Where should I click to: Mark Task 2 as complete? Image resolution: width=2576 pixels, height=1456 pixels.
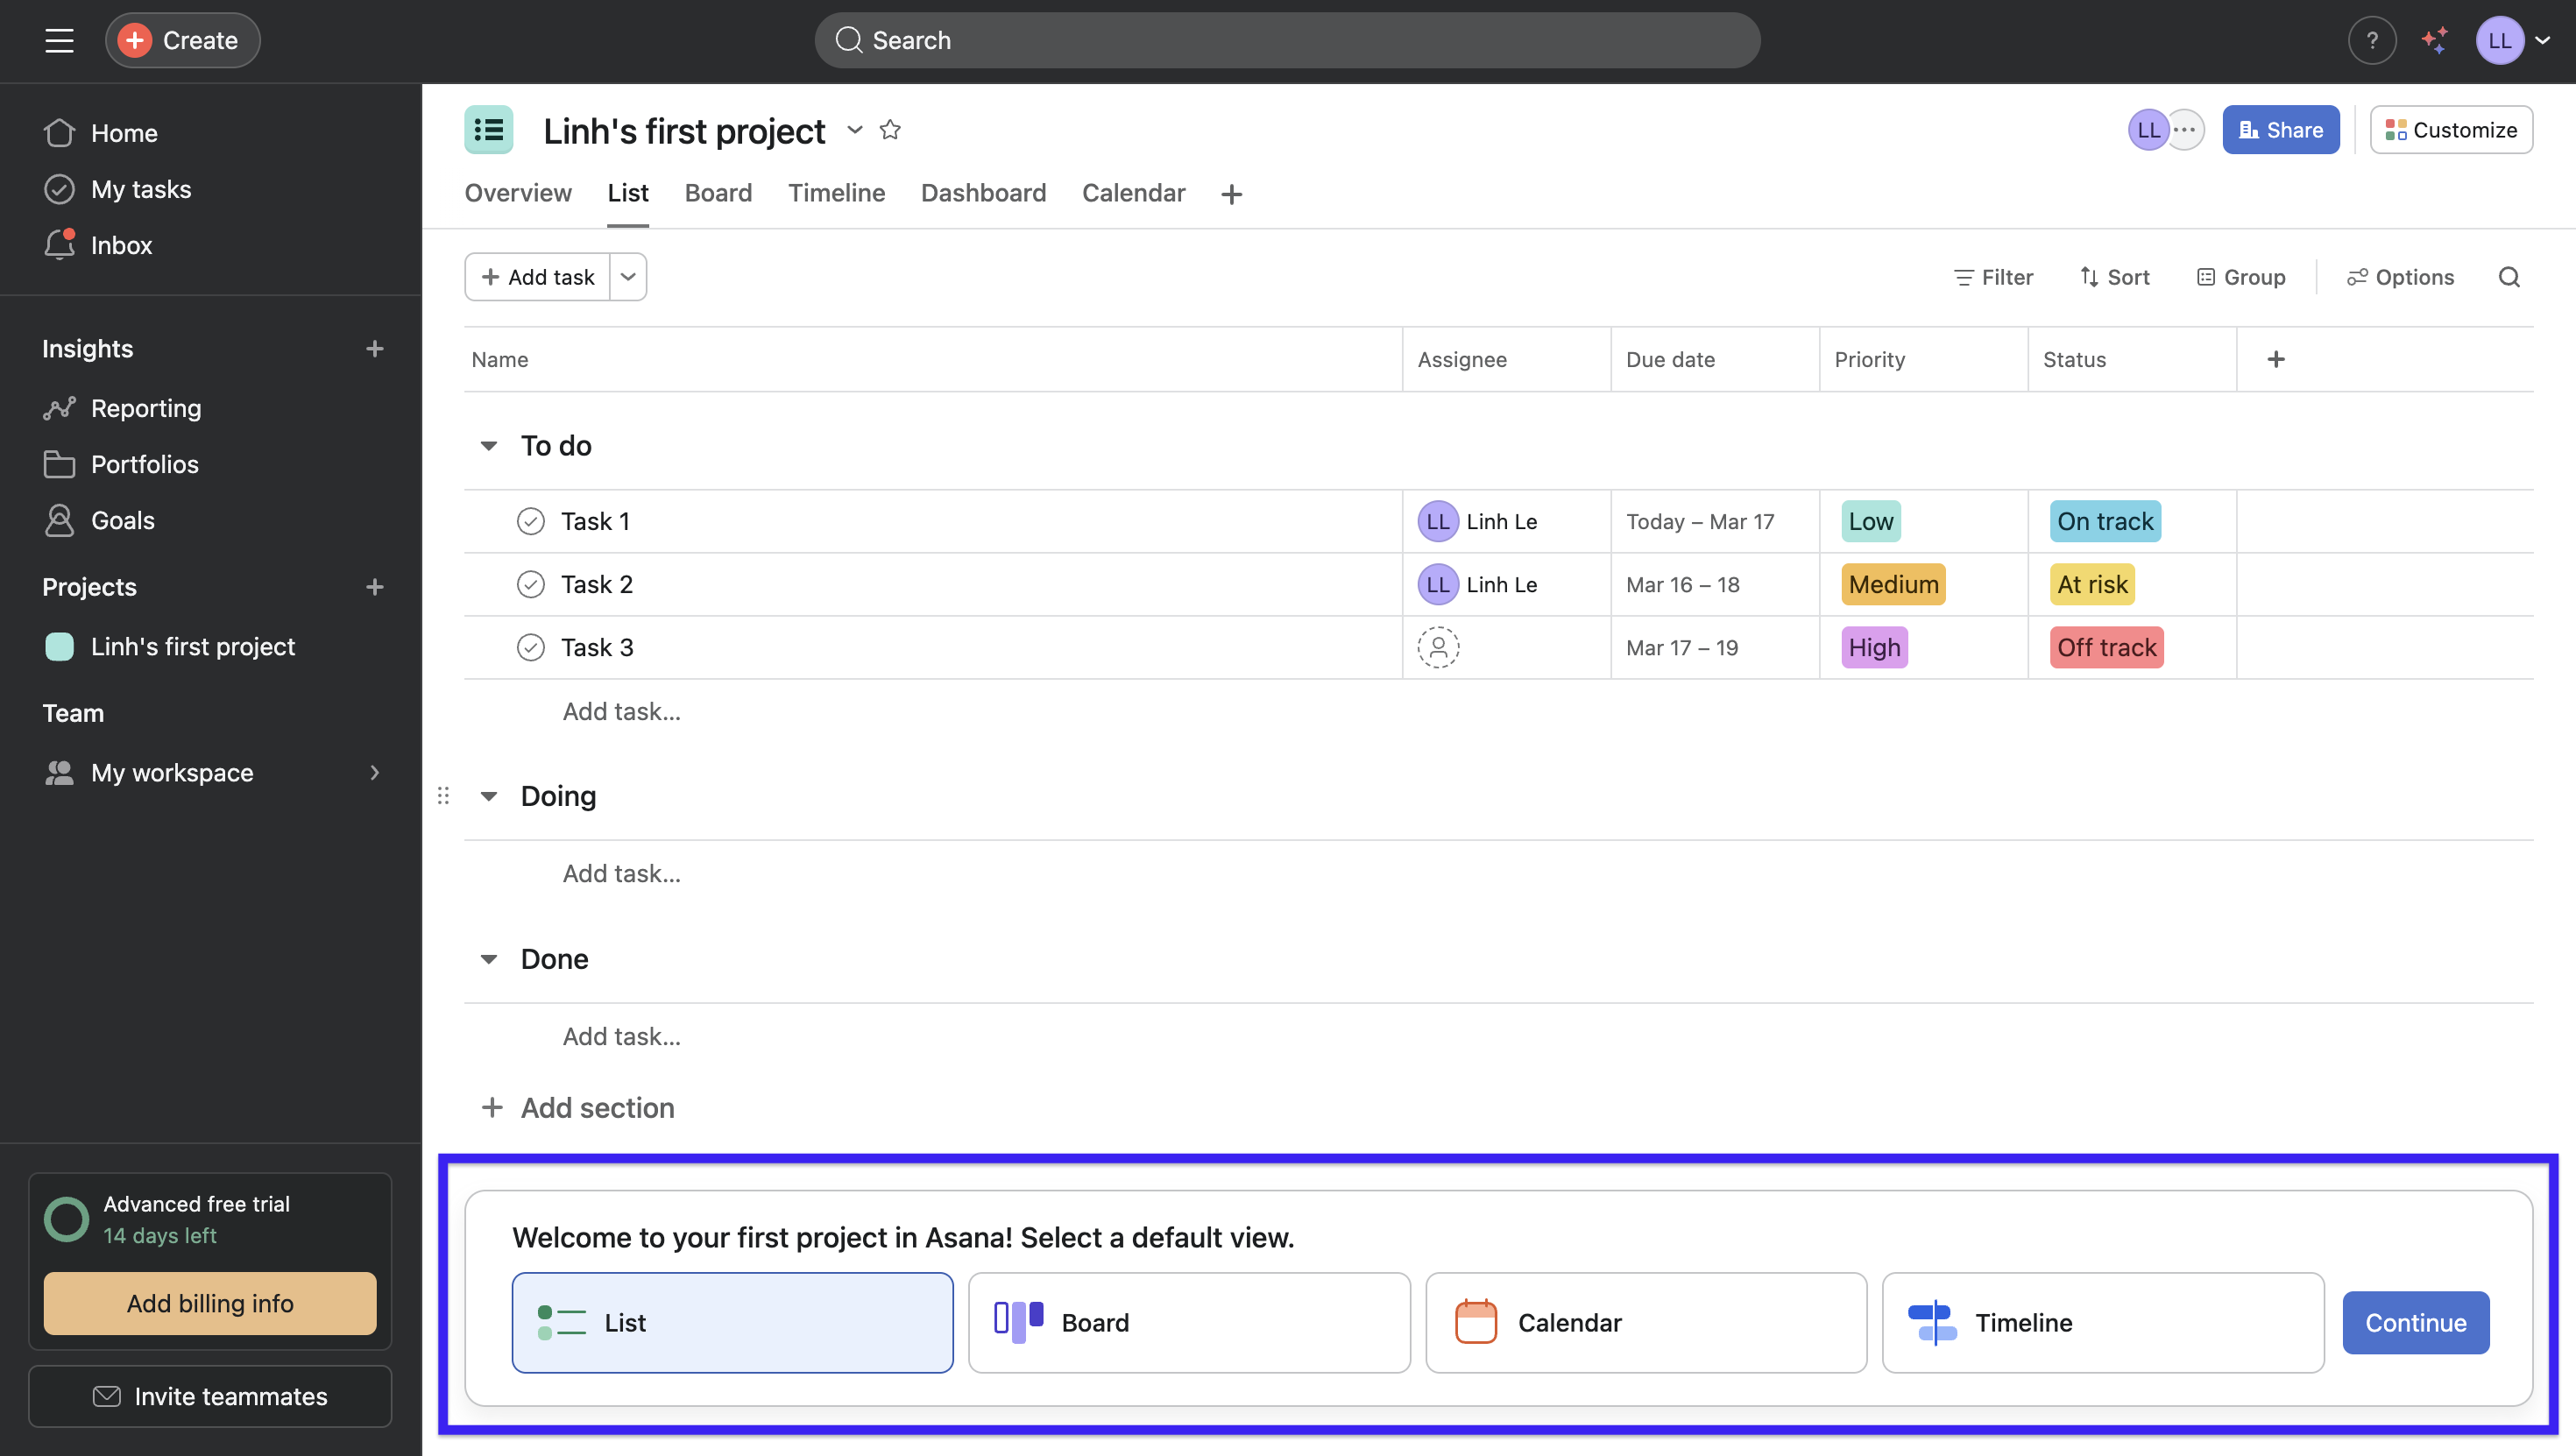click(x=531, y=584)
